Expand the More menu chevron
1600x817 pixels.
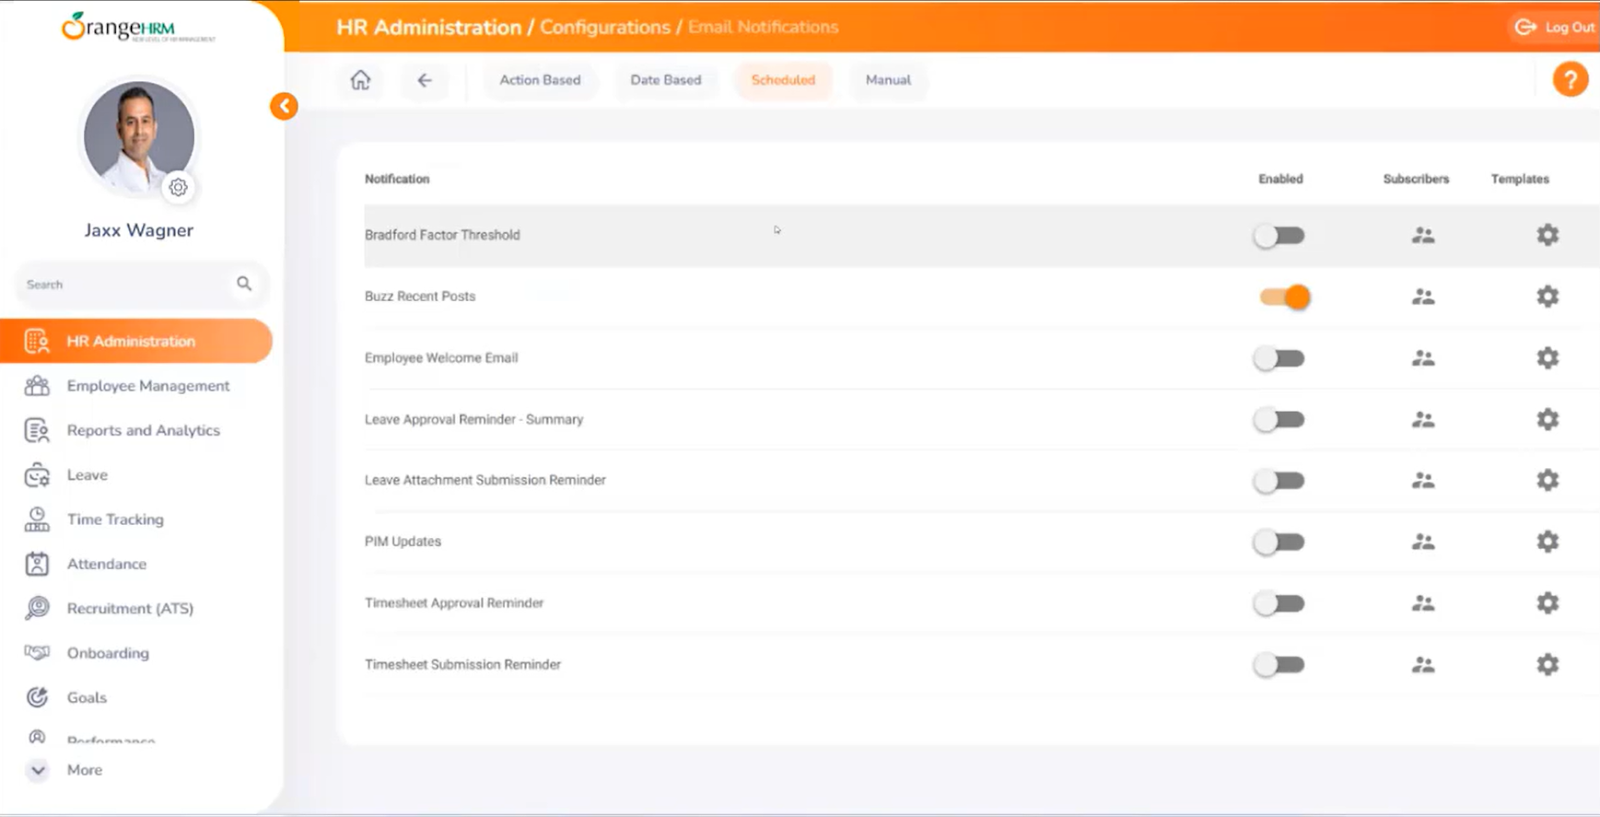pyautogui.click(x=38, y=770)
